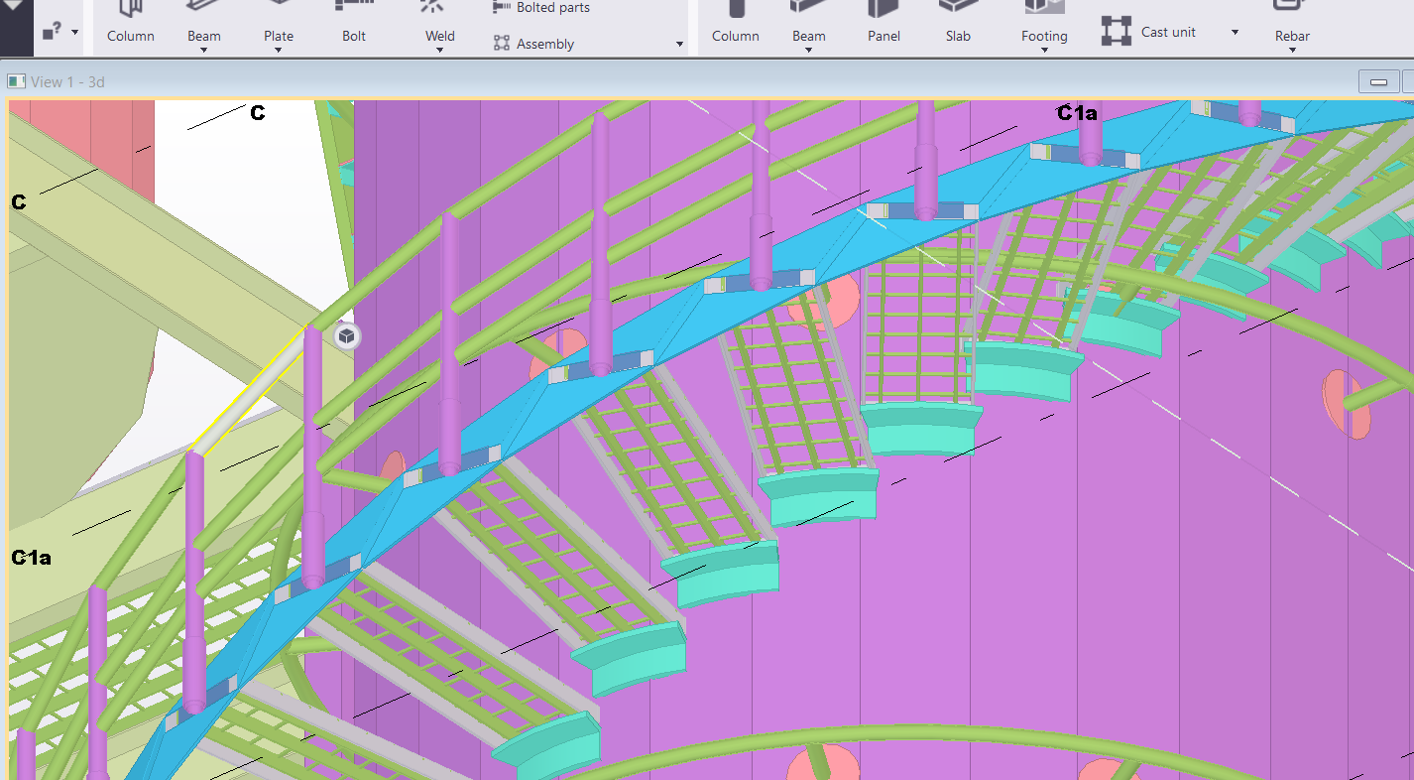Select the concrete Column tool
Screen dimensions: 1414x780
pyautogui.click(x=735, y=26)
